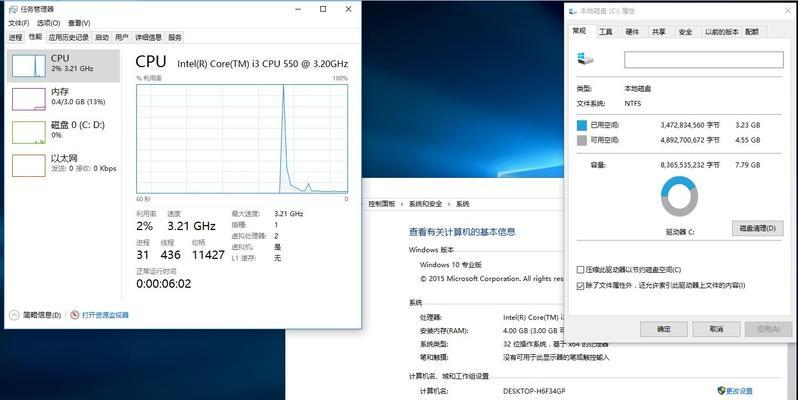The width and height of the screenshot is (798, 400).
Task: Click the disk usage donut chart
Action: pos(679,196)
